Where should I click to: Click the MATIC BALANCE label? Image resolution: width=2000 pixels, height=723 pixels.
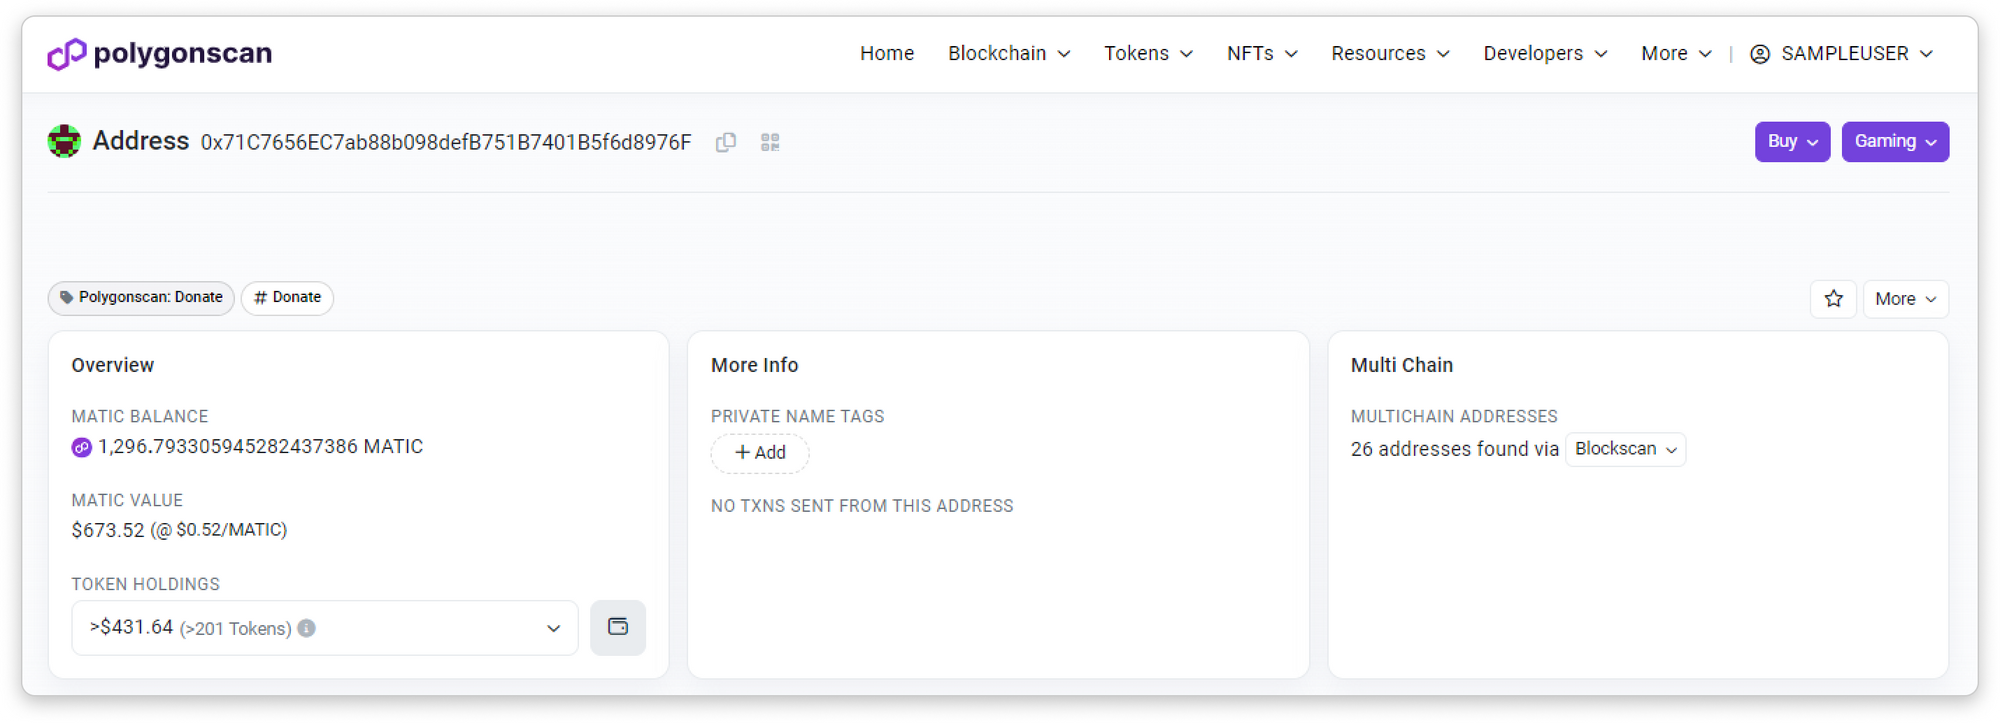140,416
